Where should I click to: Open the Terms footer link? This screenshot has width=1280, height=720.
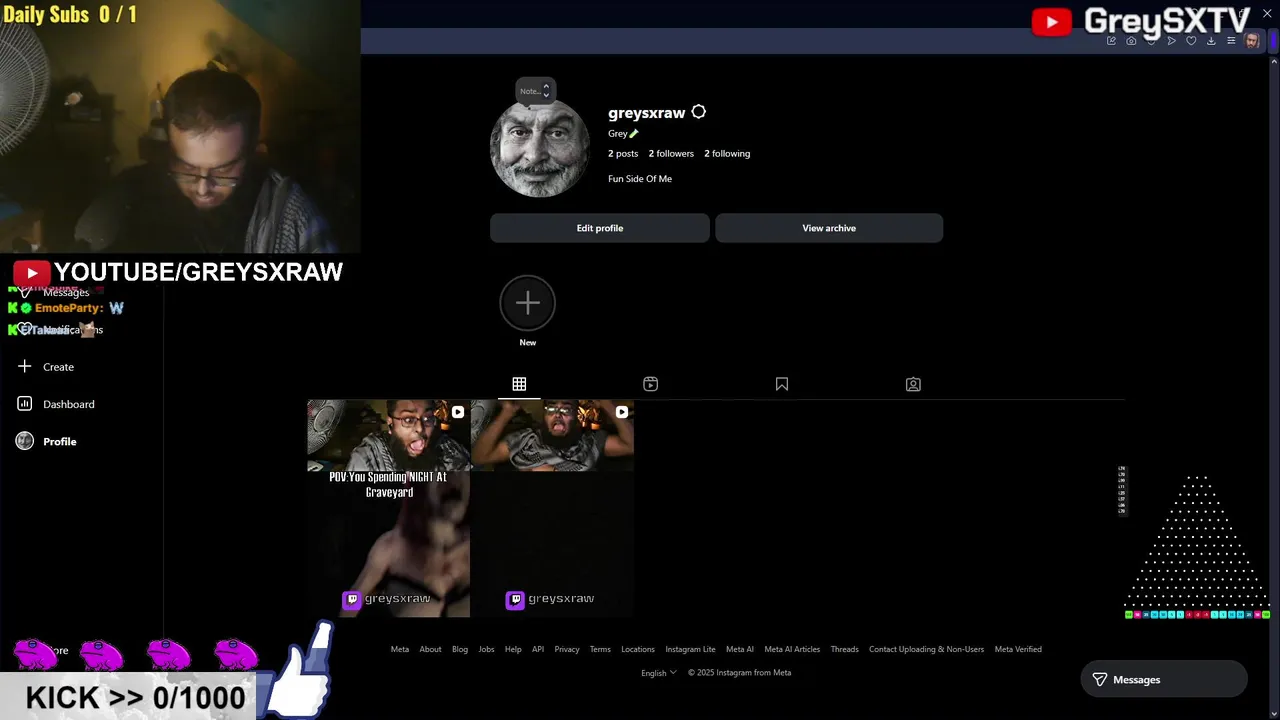tap(600, 649)
